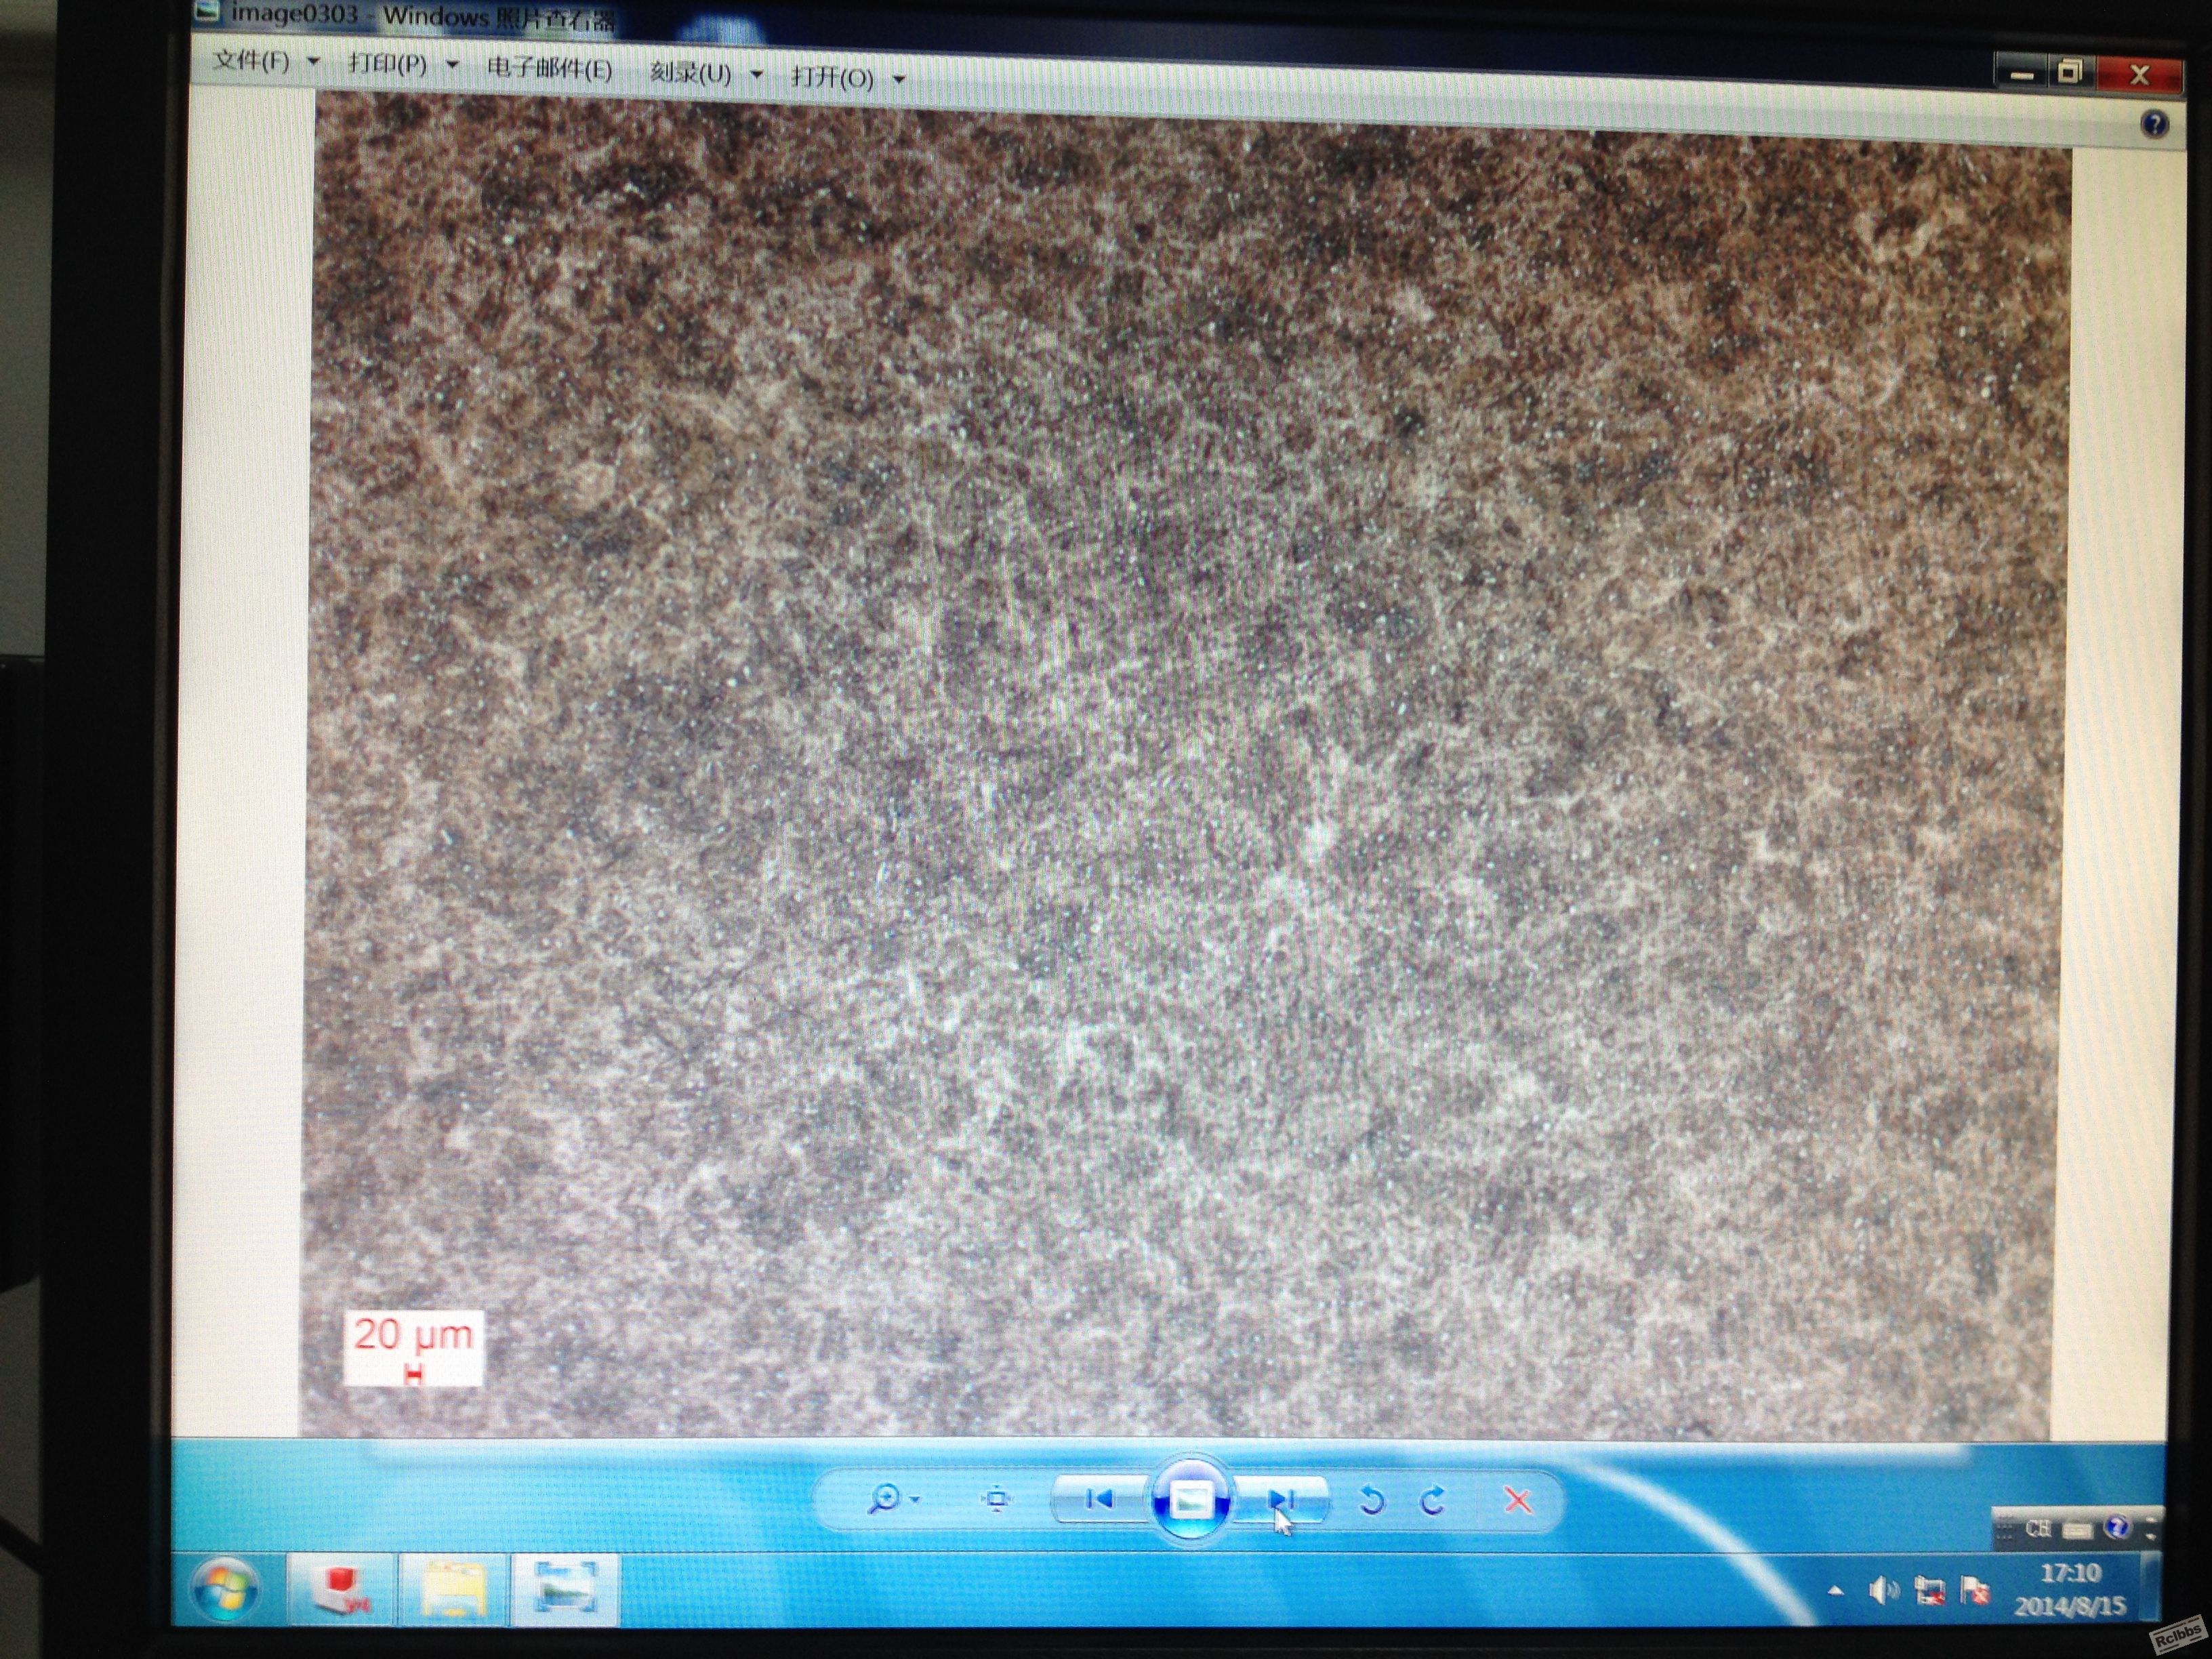Viewport: 2212px width, 1659px height.
Task: Start the slideshow with the center button
Action: pos(1190,1499)
